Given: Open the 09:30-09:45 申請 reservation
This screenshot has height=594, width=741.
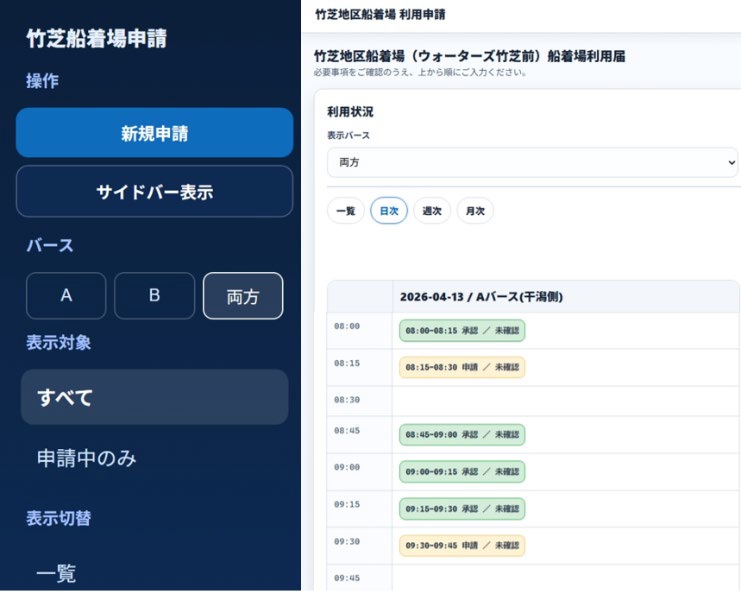Looking at the screenshot, I should click(x=462, y=545).
